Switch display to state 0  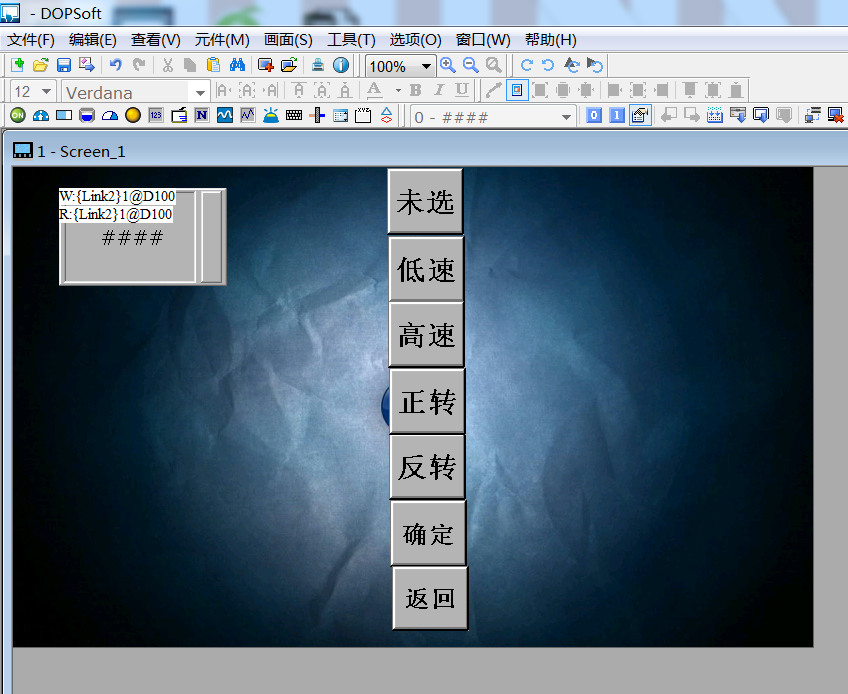point(594,116)
